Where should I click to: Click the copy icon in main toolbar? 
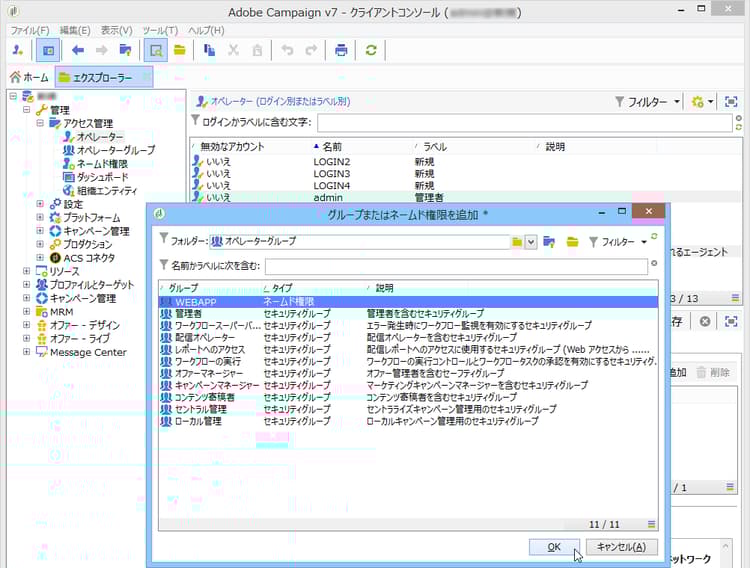209,50
